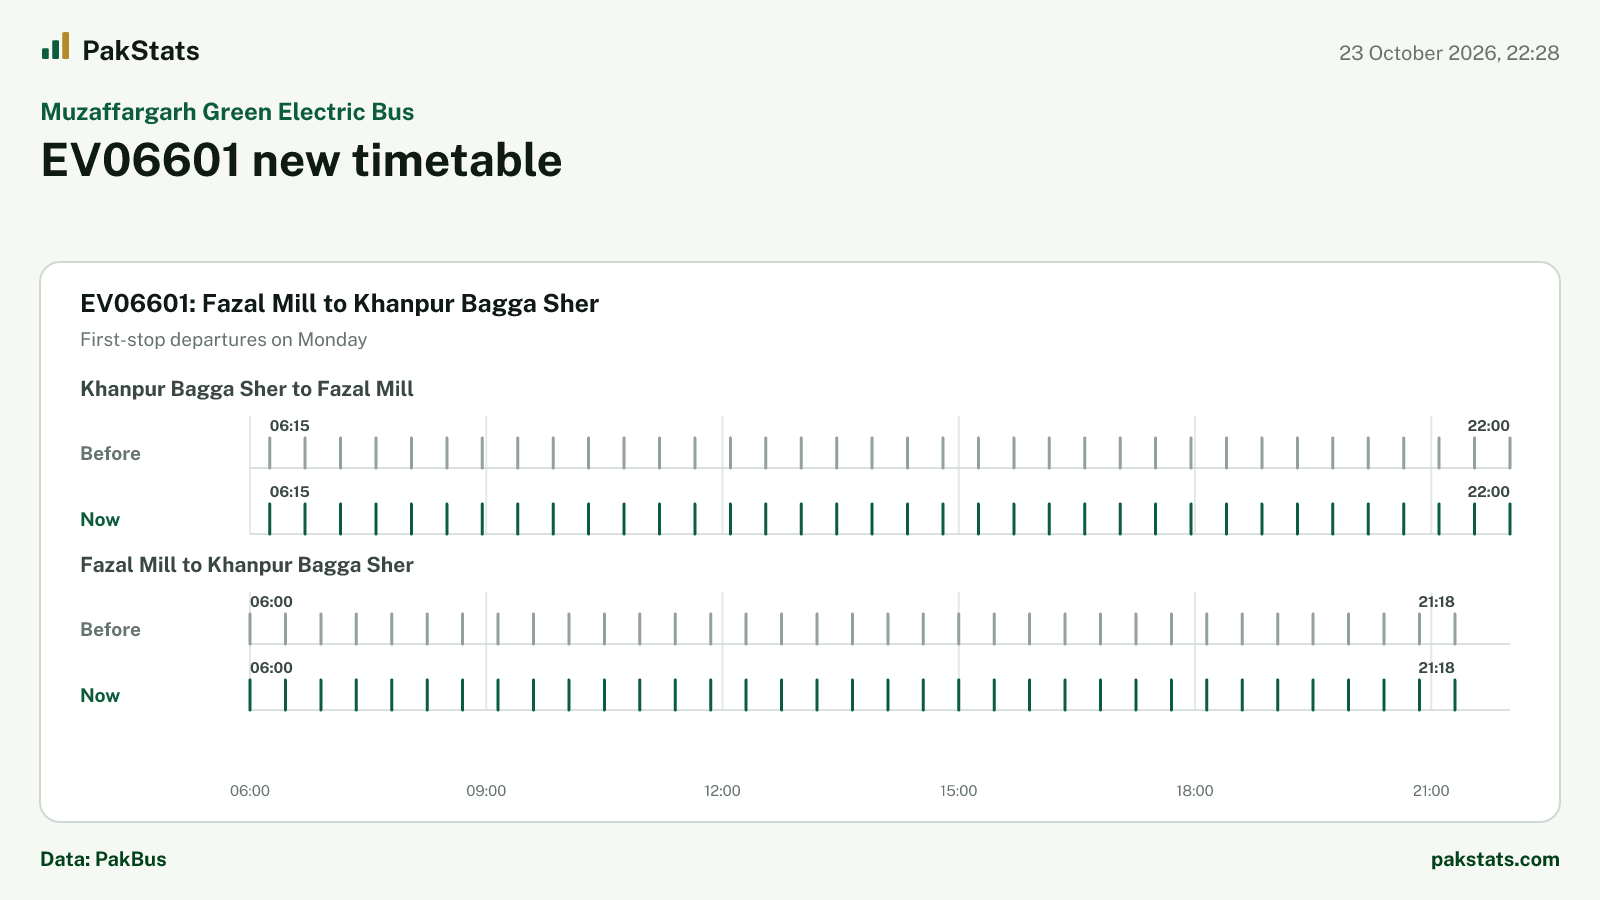The height and width of the screenshot is (900, 1600).
Task: Click the 06:15 first departure tick in top Before row
Action: 270,453
